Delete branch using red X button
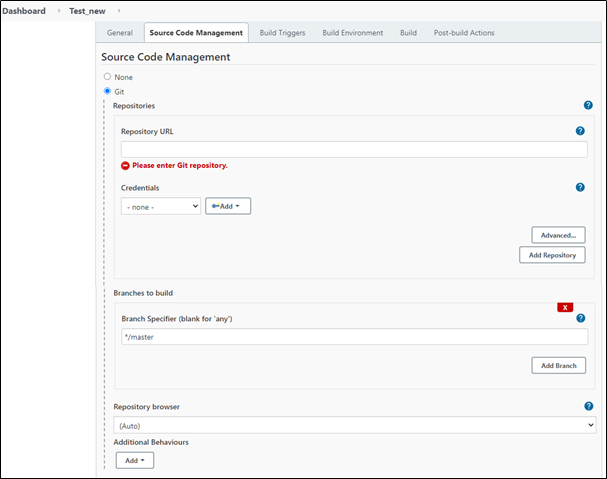This screenshot has width=607, height=479. (565, 307)
